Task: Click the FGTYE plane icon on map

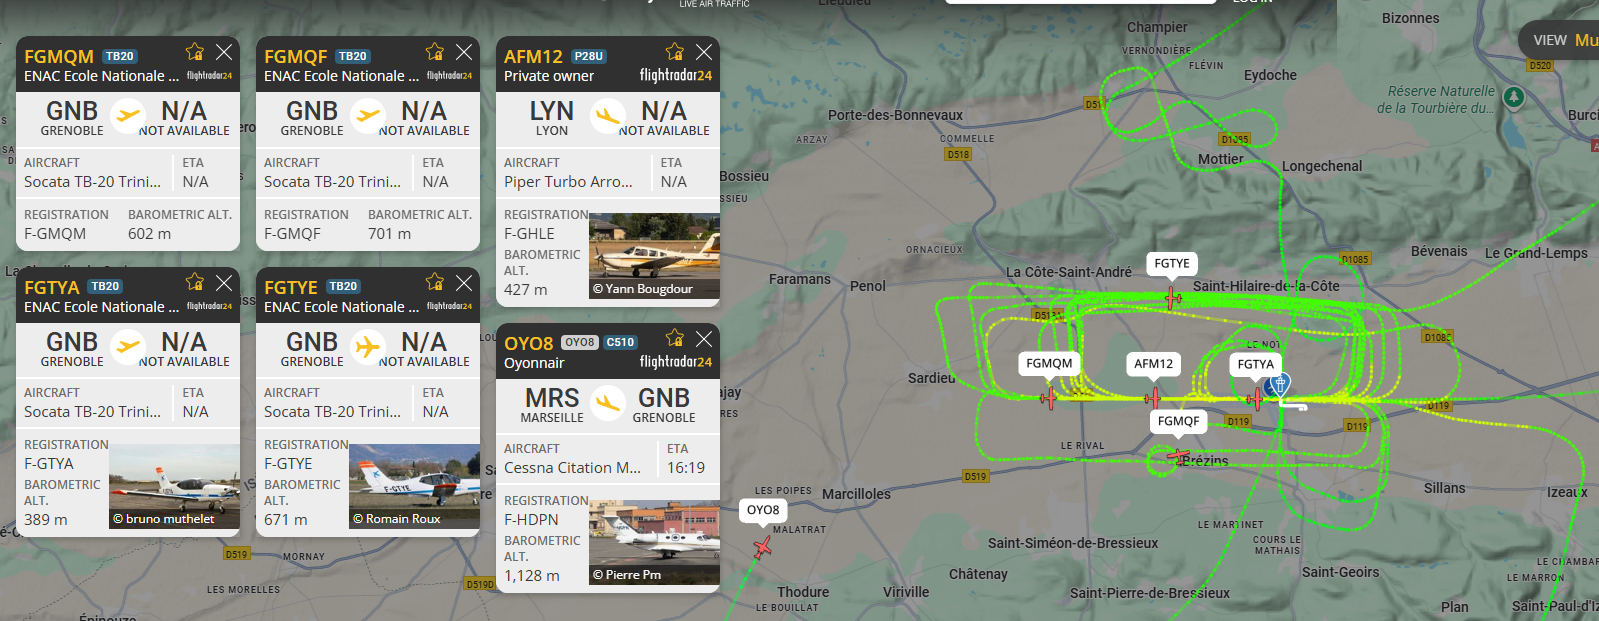Action: (1173, 298)
